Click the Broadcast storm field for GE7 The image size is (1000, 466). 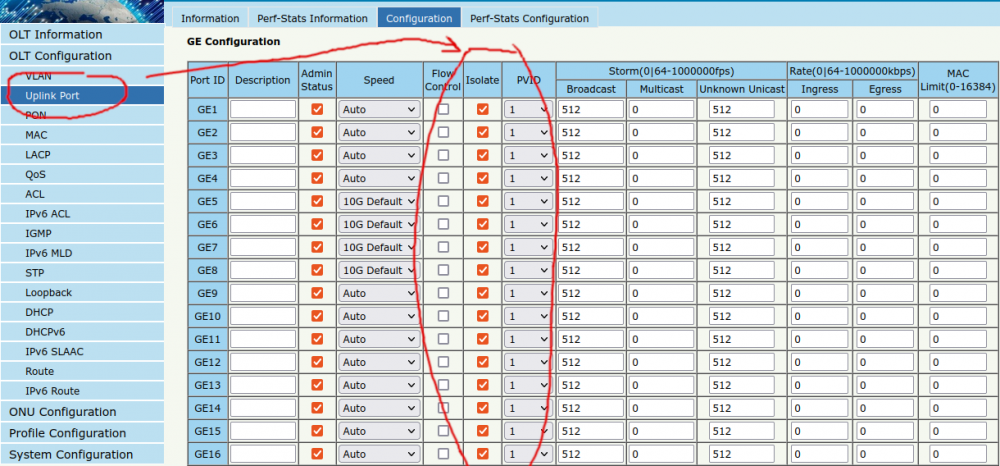pyautogui.click(x=591, y=247)
